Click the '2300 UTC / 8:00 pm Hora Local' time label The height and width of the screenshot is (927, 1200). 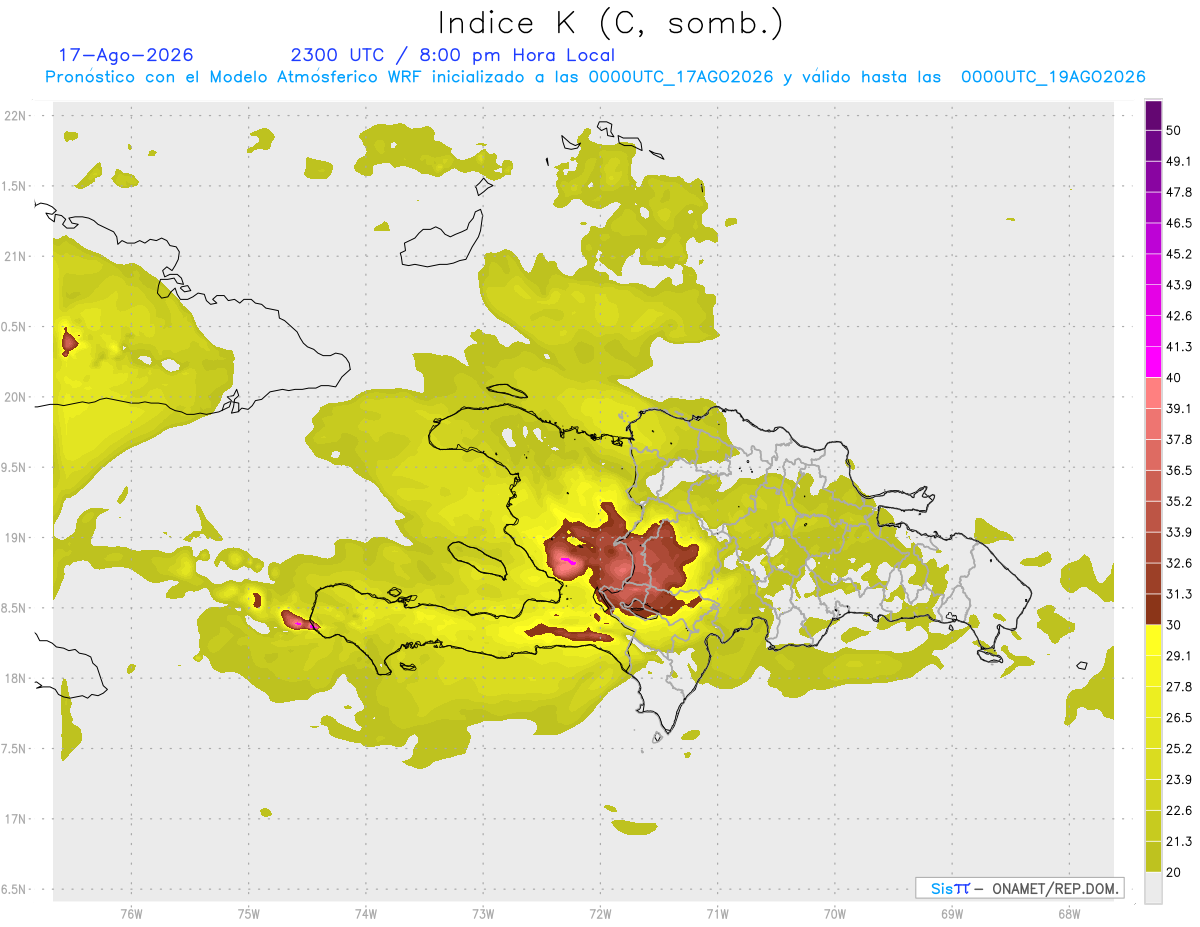click(x=453, y=55)
